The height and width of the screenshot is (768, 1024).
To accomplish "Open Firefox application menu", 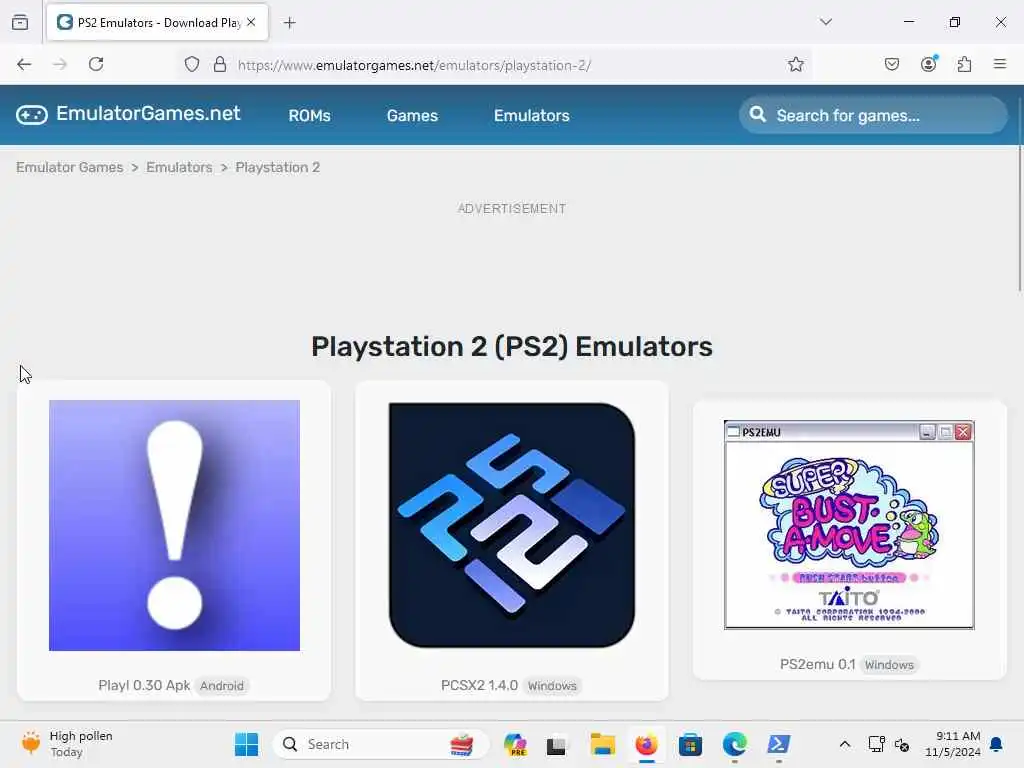I will 1000,64.
